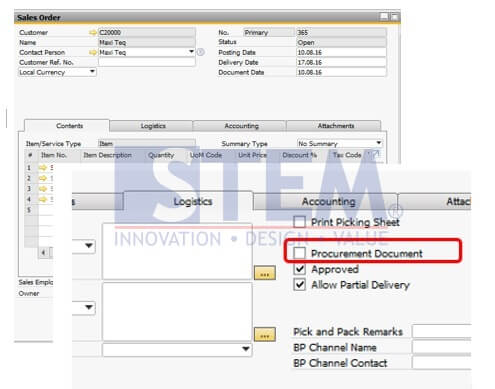Click the golden link arrow beside Customer
The image size is (495, 389).
coord(93,32)
